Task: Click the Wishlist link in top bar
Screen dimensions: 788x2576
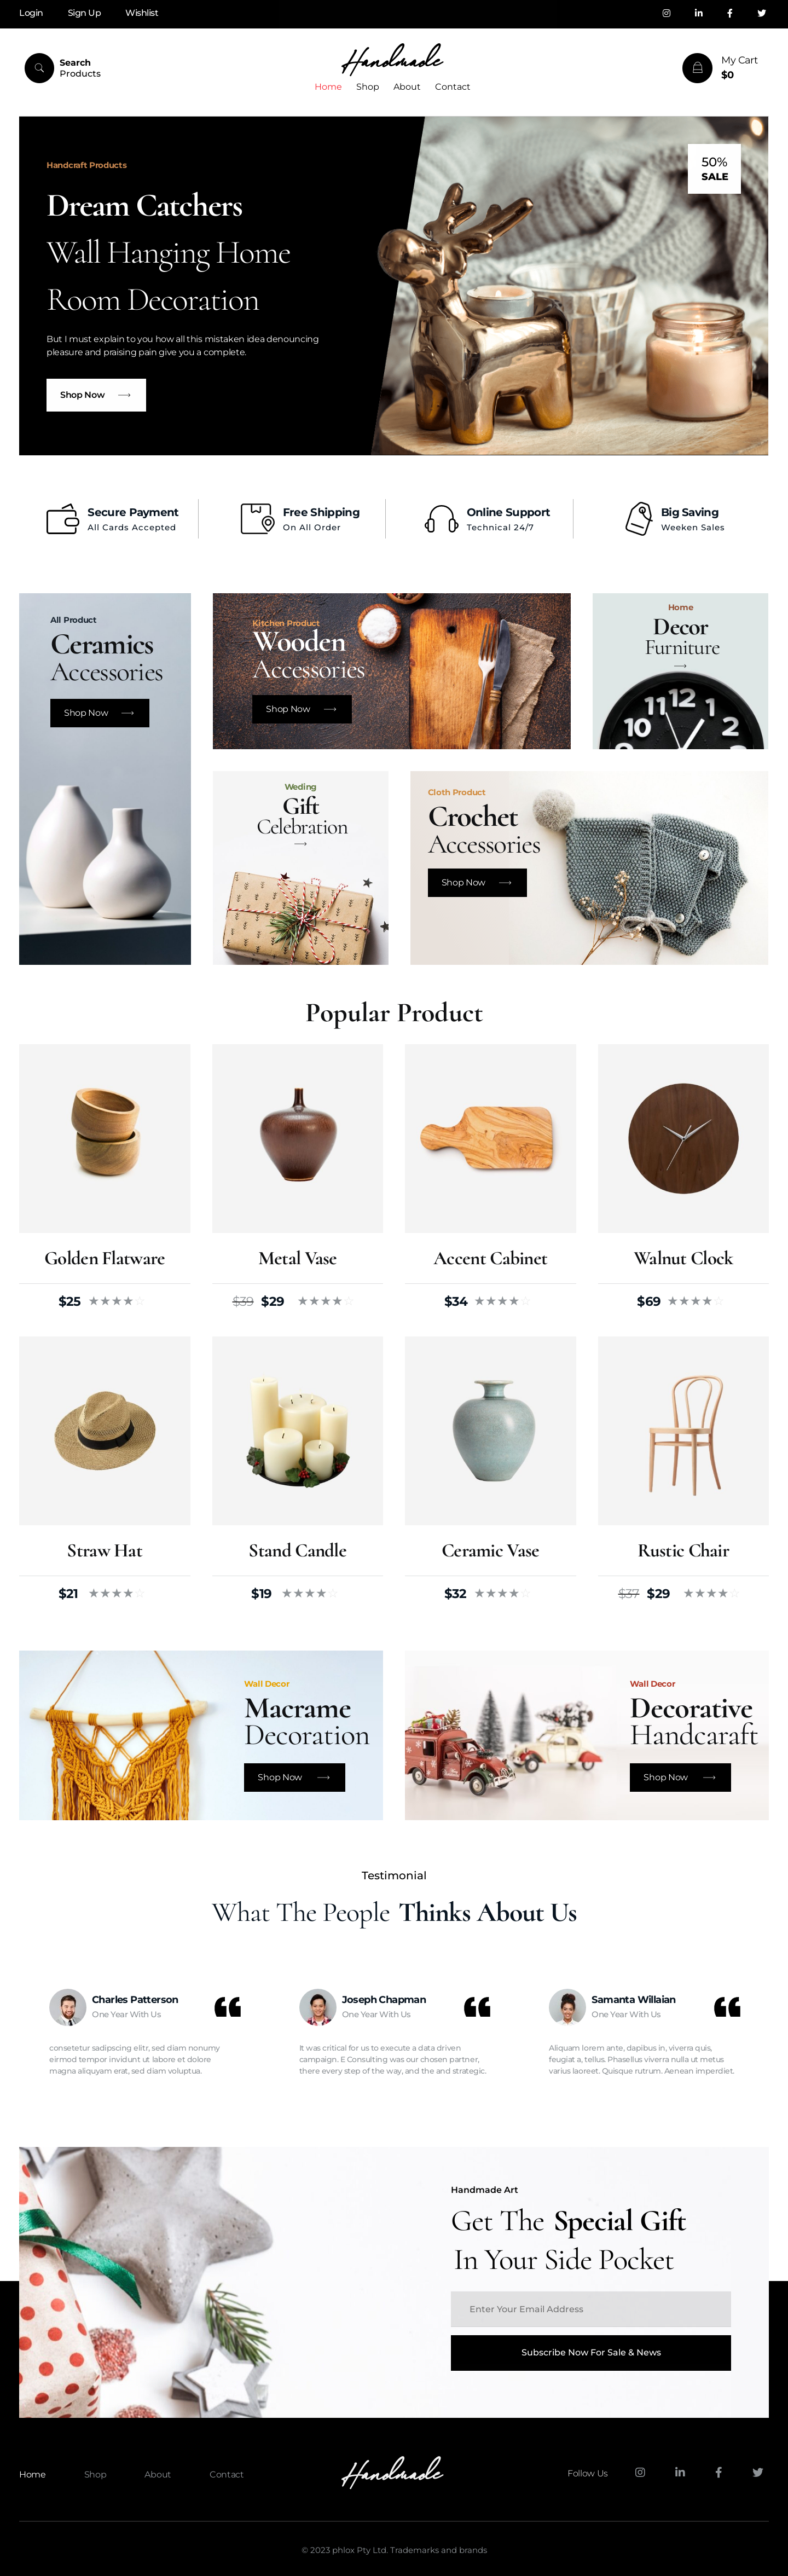Action: point(141,13)
